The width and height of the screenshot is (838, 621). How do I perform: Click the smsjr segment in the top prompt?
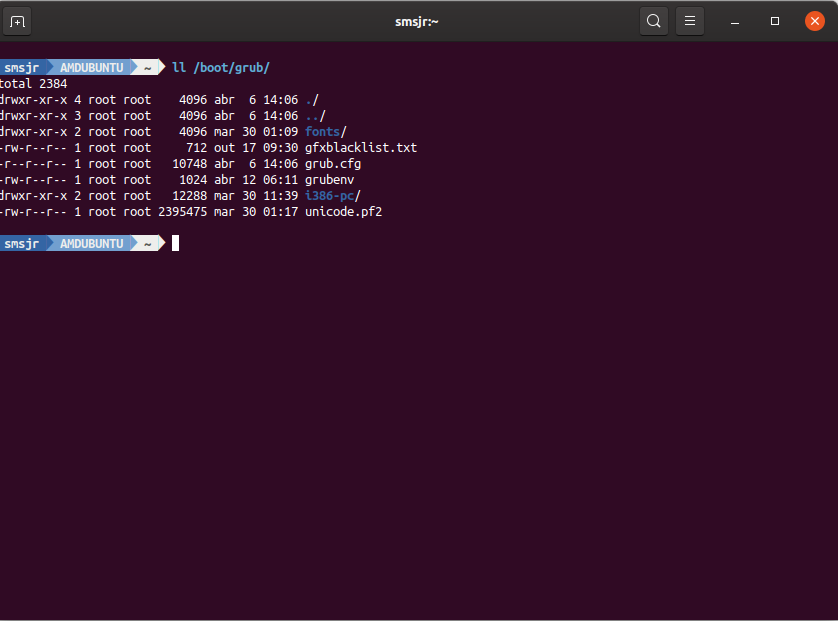21,68
